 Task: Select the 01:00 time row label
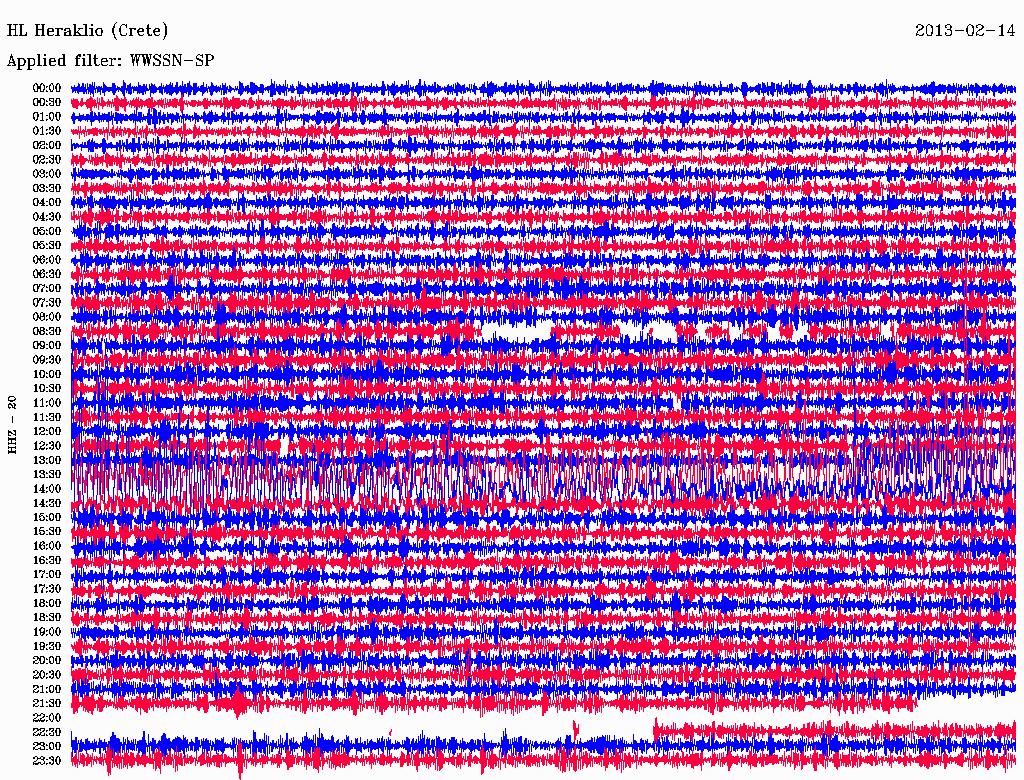tap(47, 116)
